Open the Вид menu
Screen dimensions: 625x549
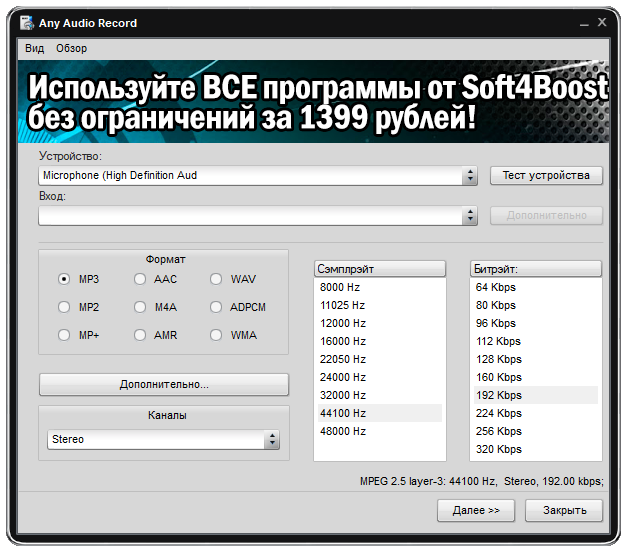click(34, 48)
